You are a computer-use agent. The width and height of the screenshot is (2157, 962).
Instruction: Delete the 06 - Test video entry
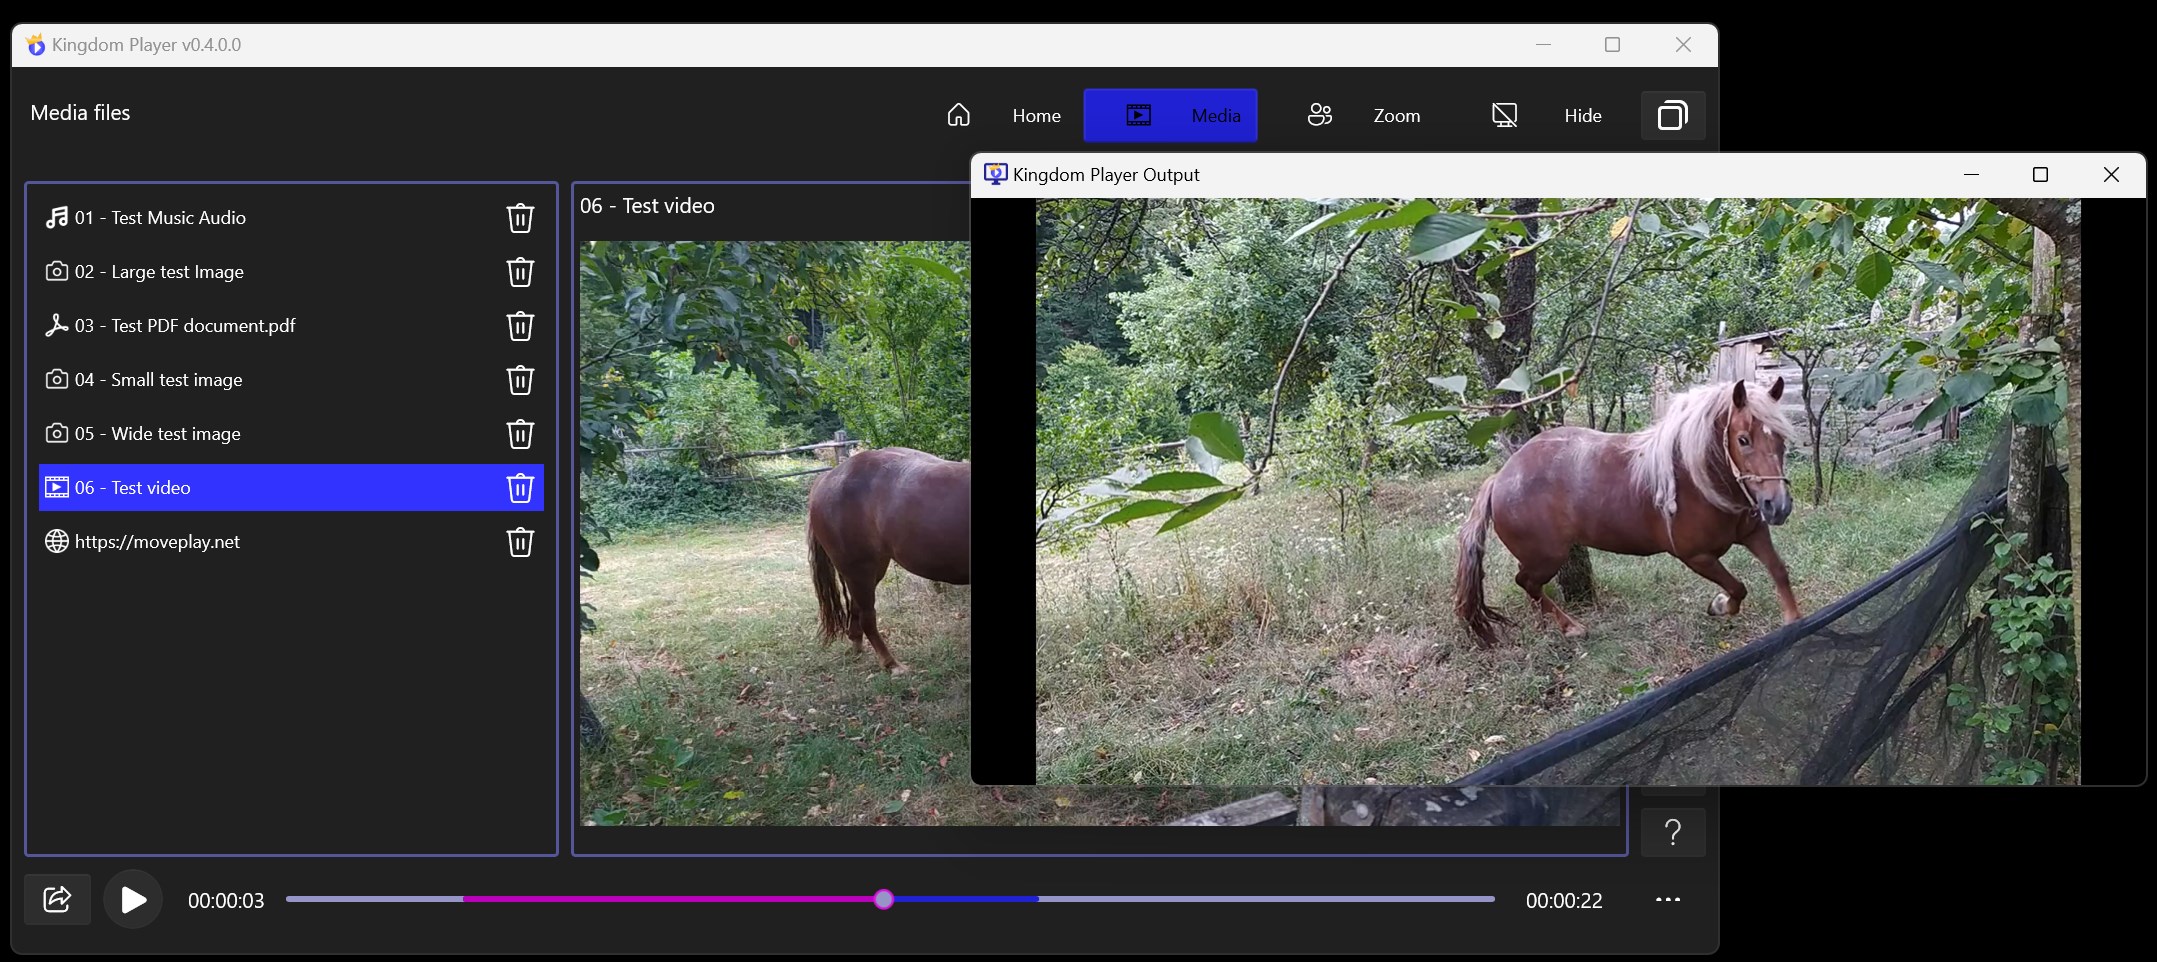[520, 488]
